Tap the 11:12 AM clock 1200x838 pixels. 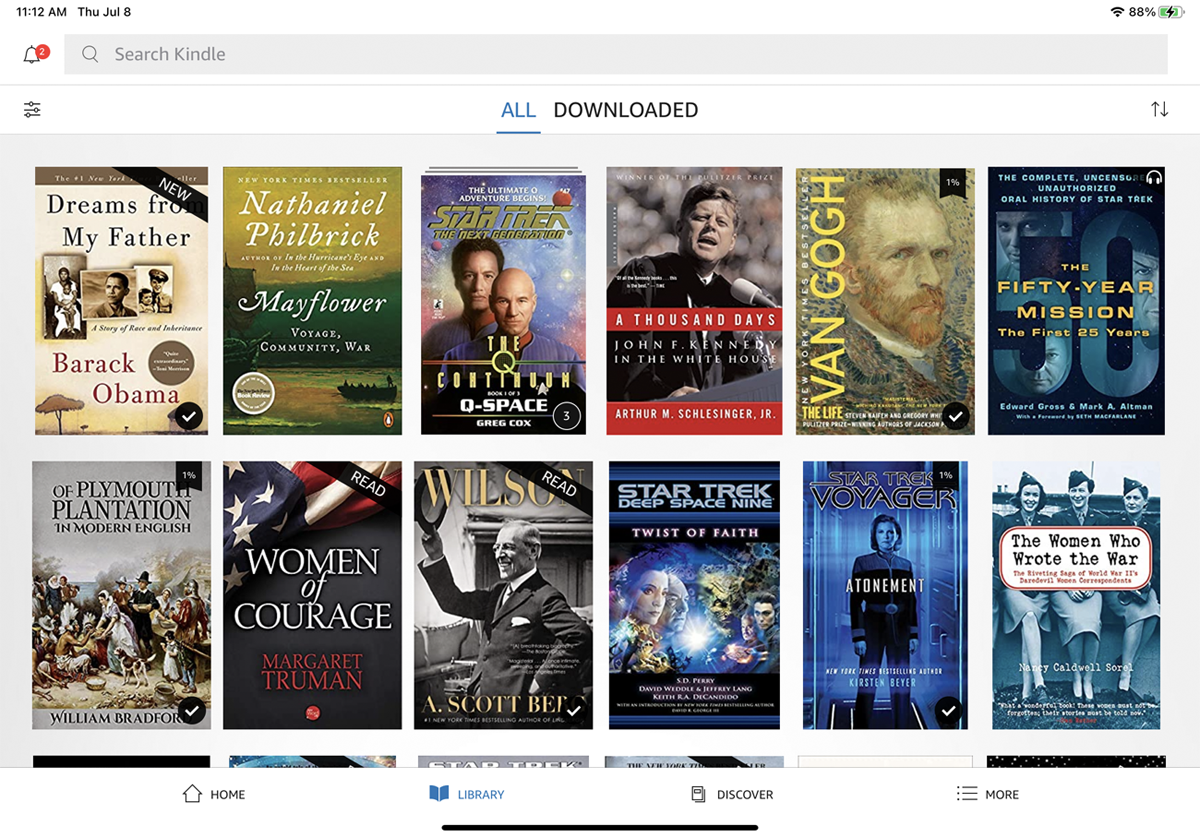point(42,12)
